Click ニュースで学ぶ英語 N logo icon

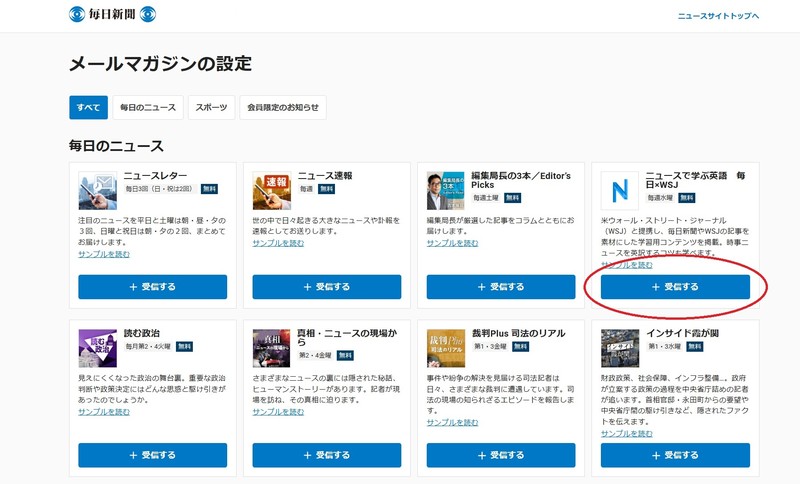coord(620,191)
